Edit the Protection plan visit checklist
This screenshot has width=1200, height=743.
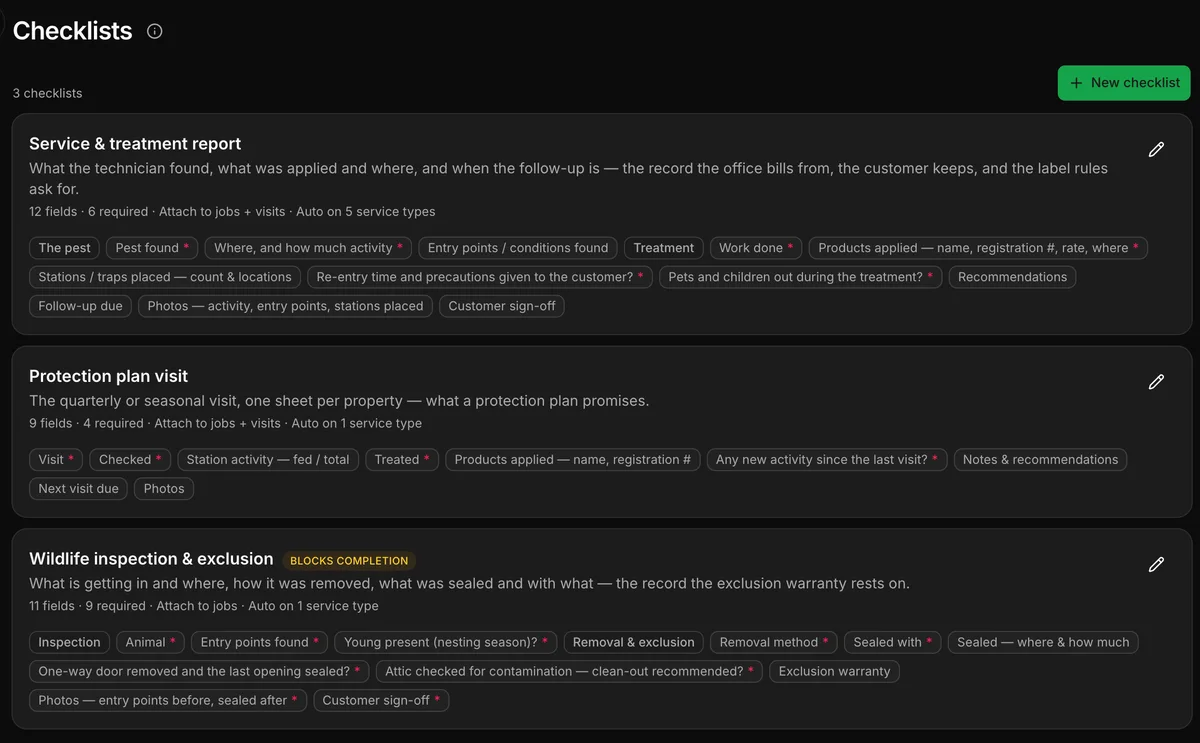1156,382
